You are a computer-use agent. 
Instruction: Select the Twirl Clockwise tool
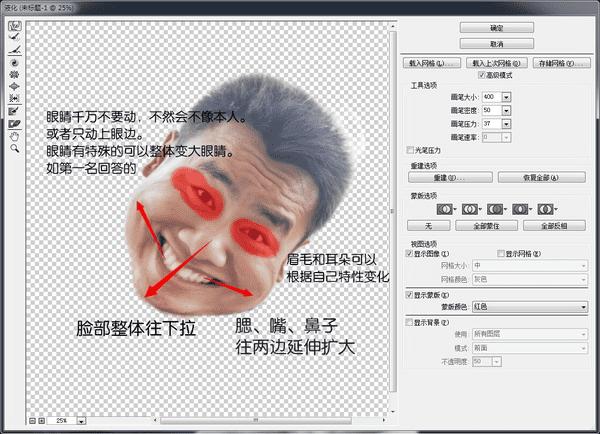pyautogui.click(x=15, y=62)
